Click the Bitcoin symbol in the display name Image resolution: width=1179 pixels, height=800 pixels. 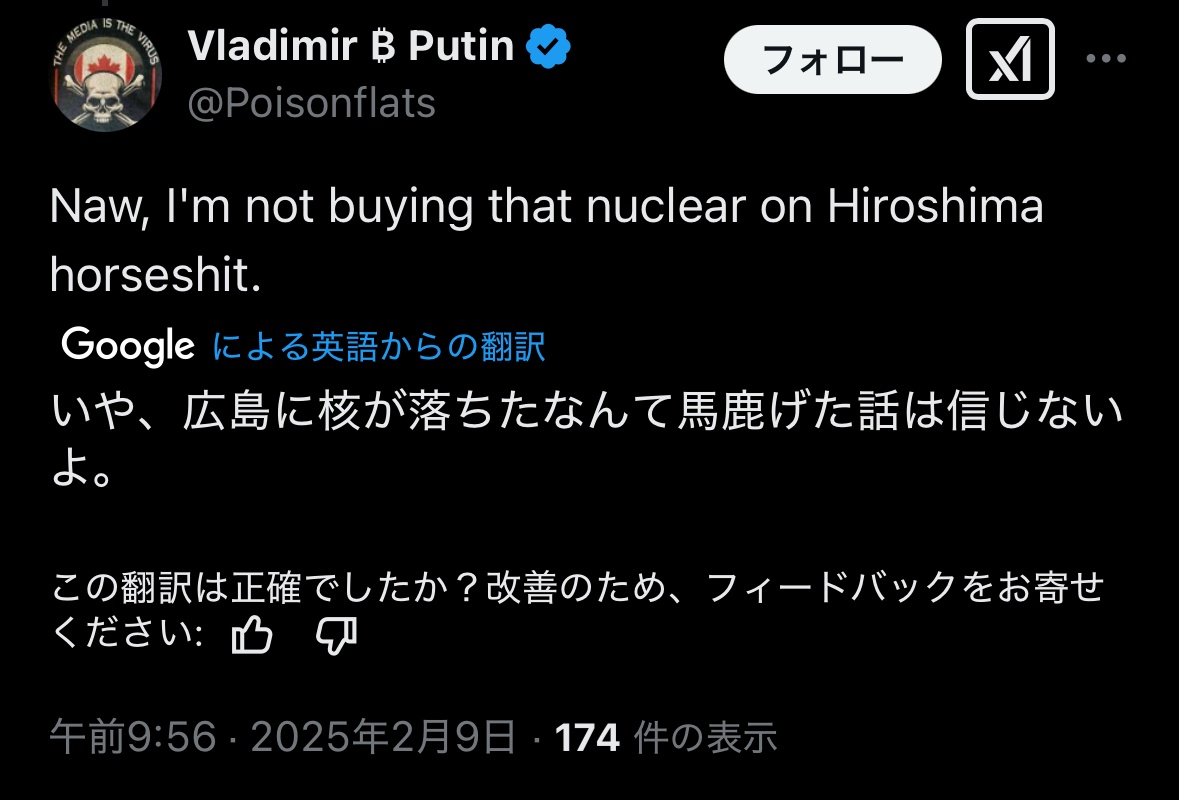382,47
